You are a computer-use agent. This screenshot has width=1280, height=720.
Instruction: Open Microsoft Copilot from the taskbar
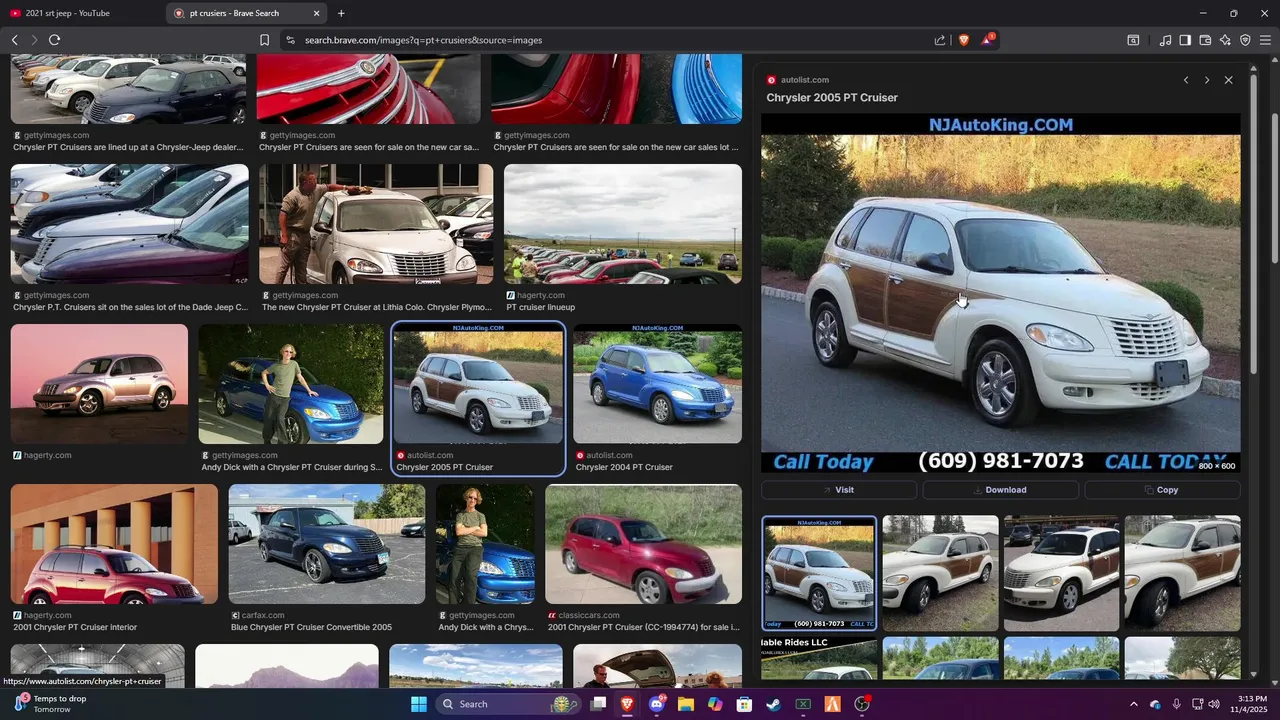pos(715,704)
